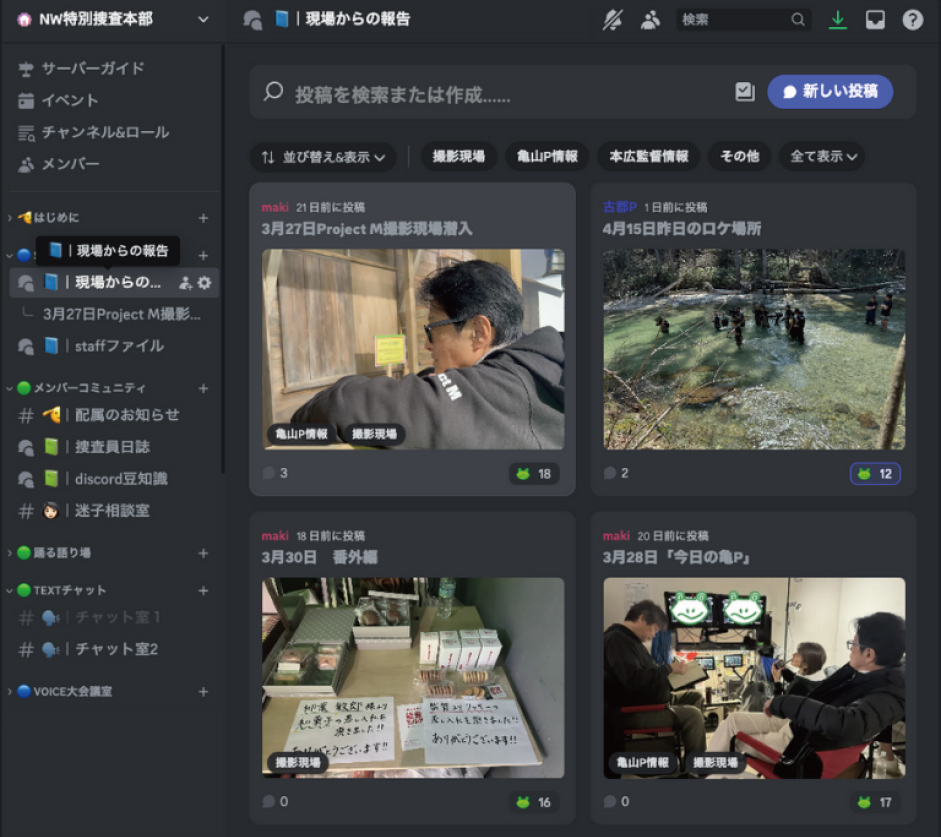The width and height of the screenshot is (941, 837).
Task: Select the 本広監督情報 tag filter
Action: (x=648, y=157)
